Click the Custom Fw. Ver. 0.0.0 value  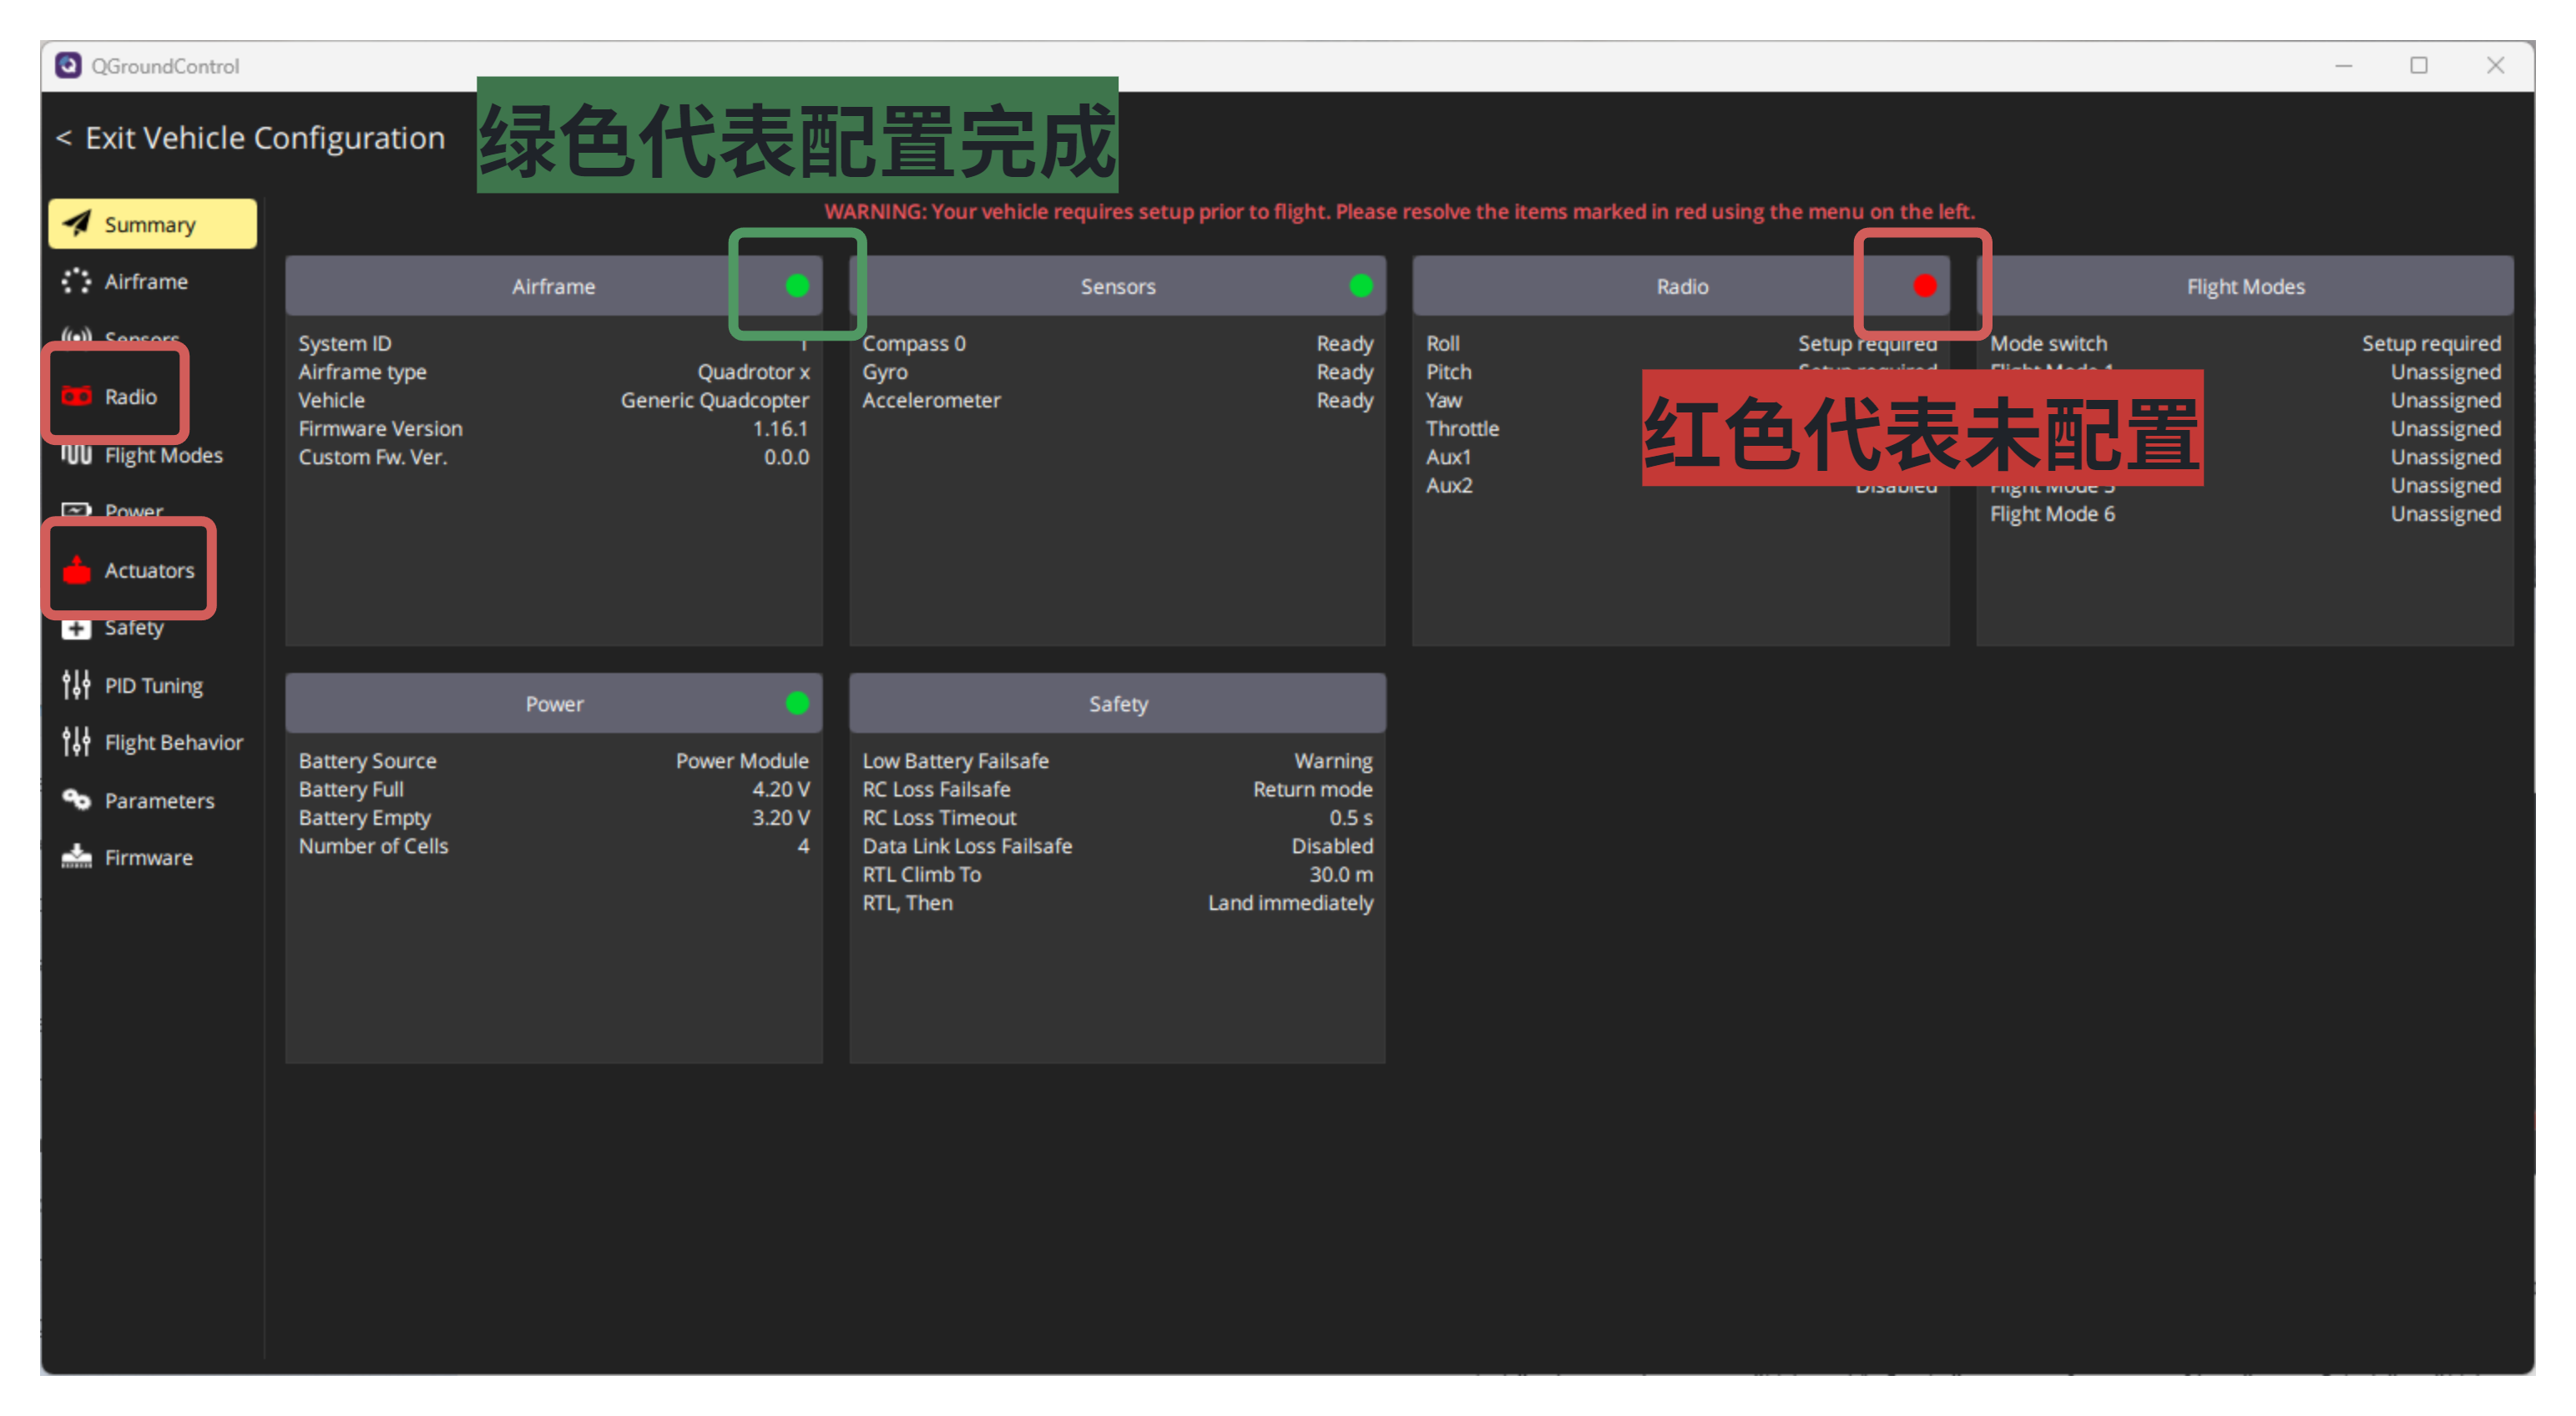(786, 457)
